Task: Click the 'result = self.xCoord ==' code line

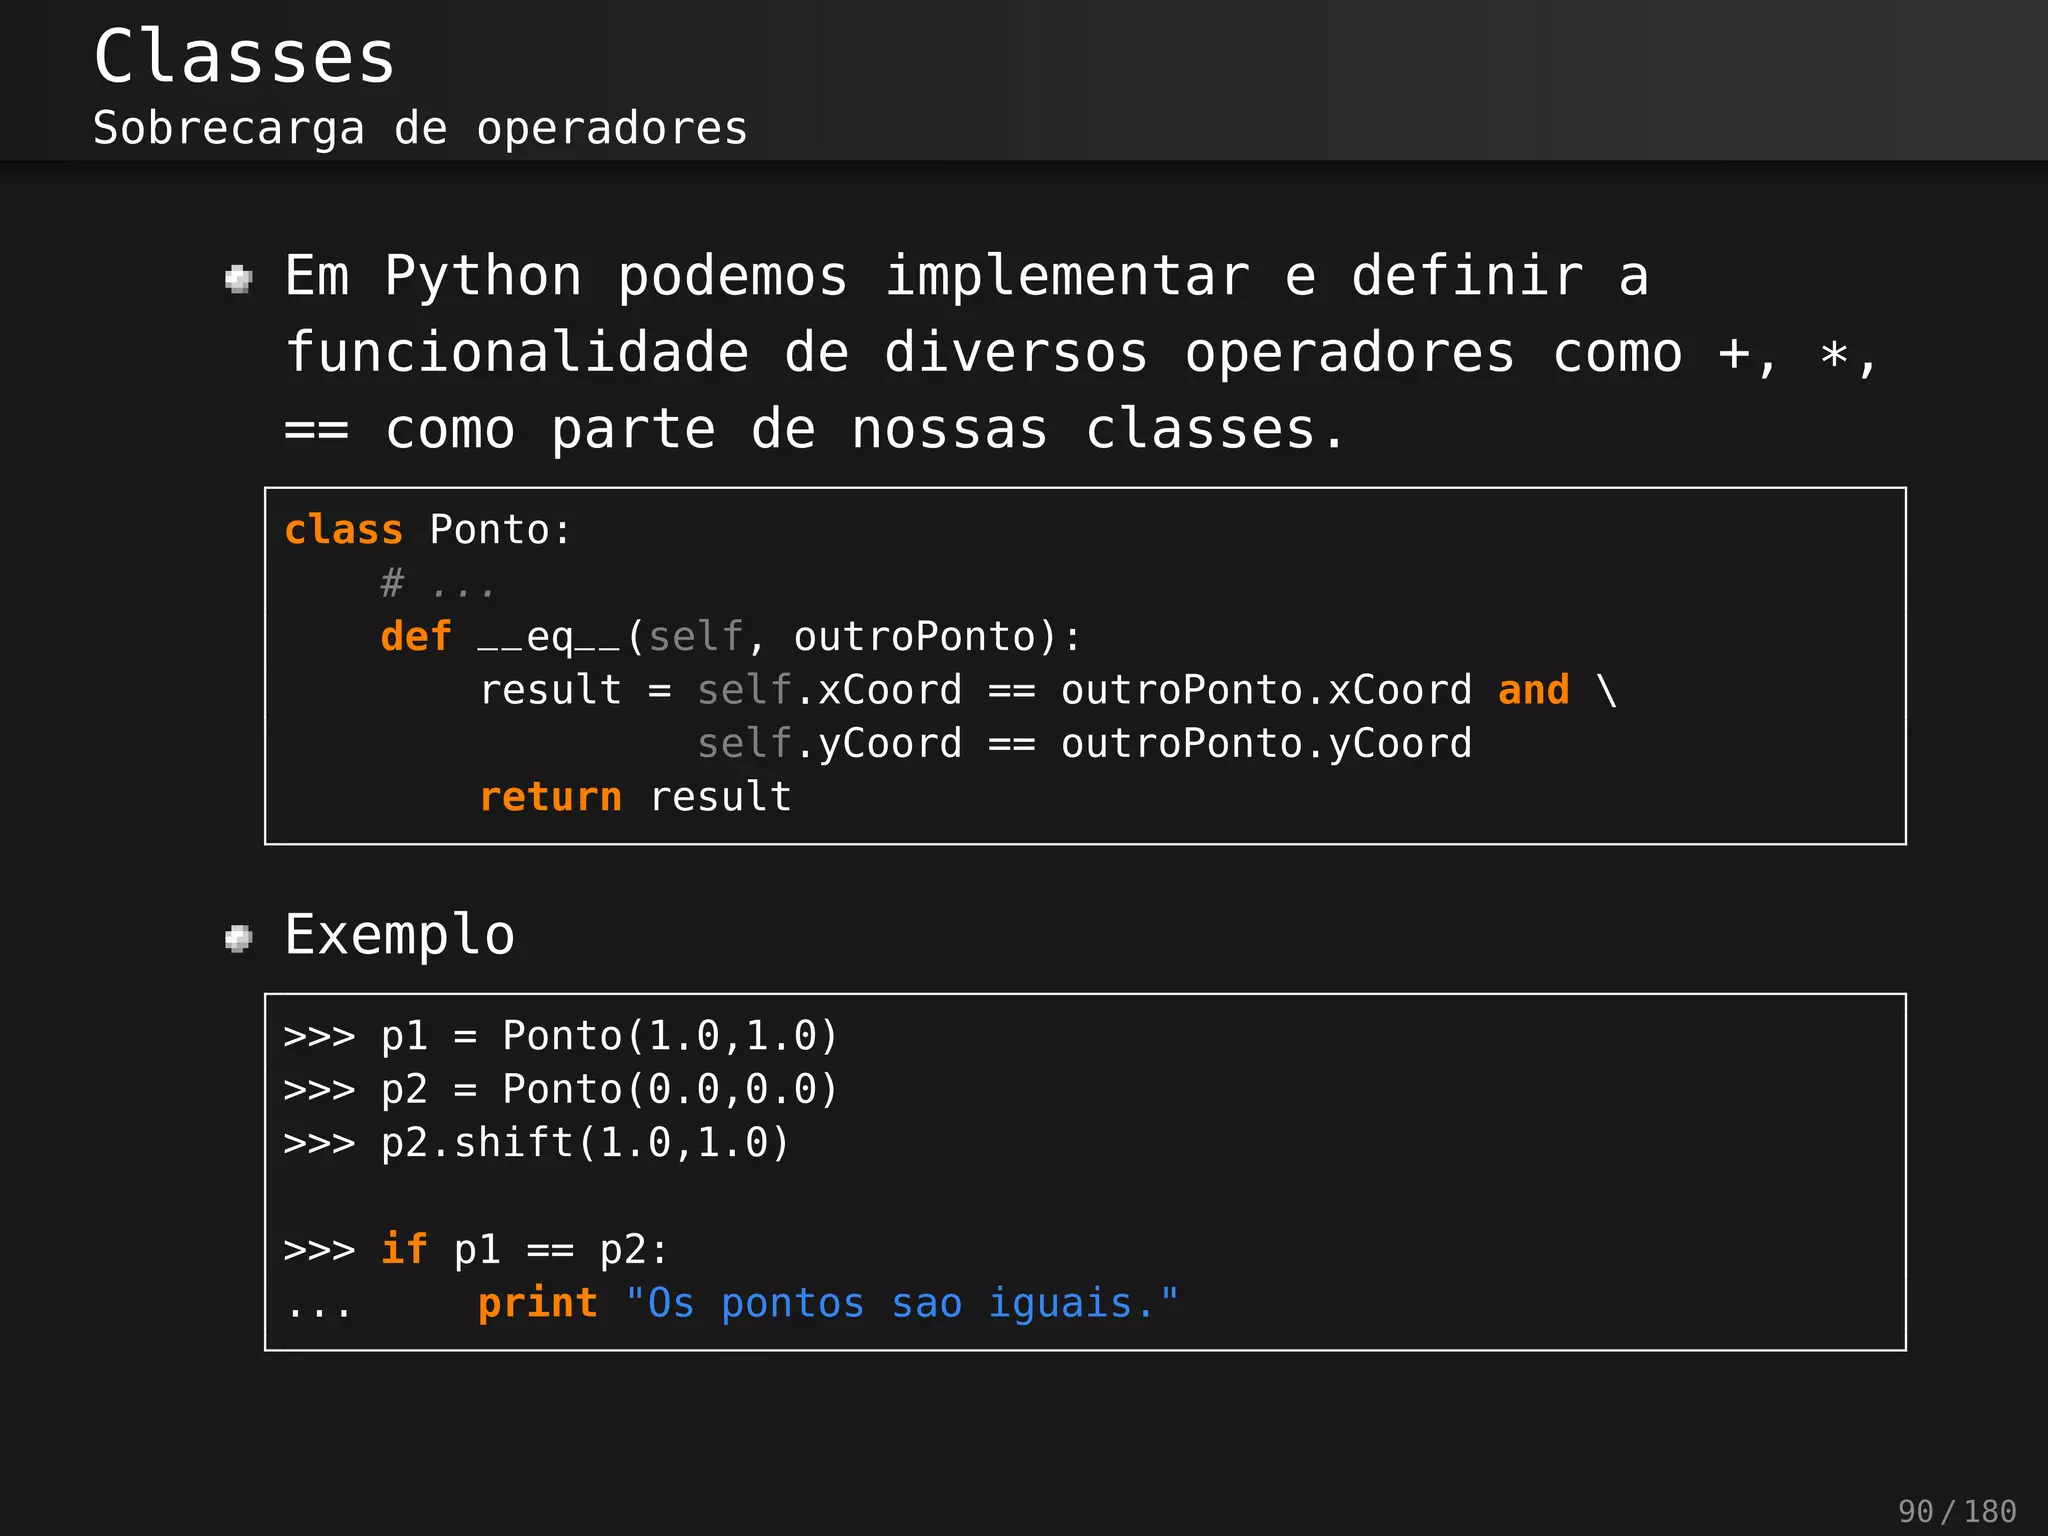Action: pyautogui.click(x=1048, y=690)
